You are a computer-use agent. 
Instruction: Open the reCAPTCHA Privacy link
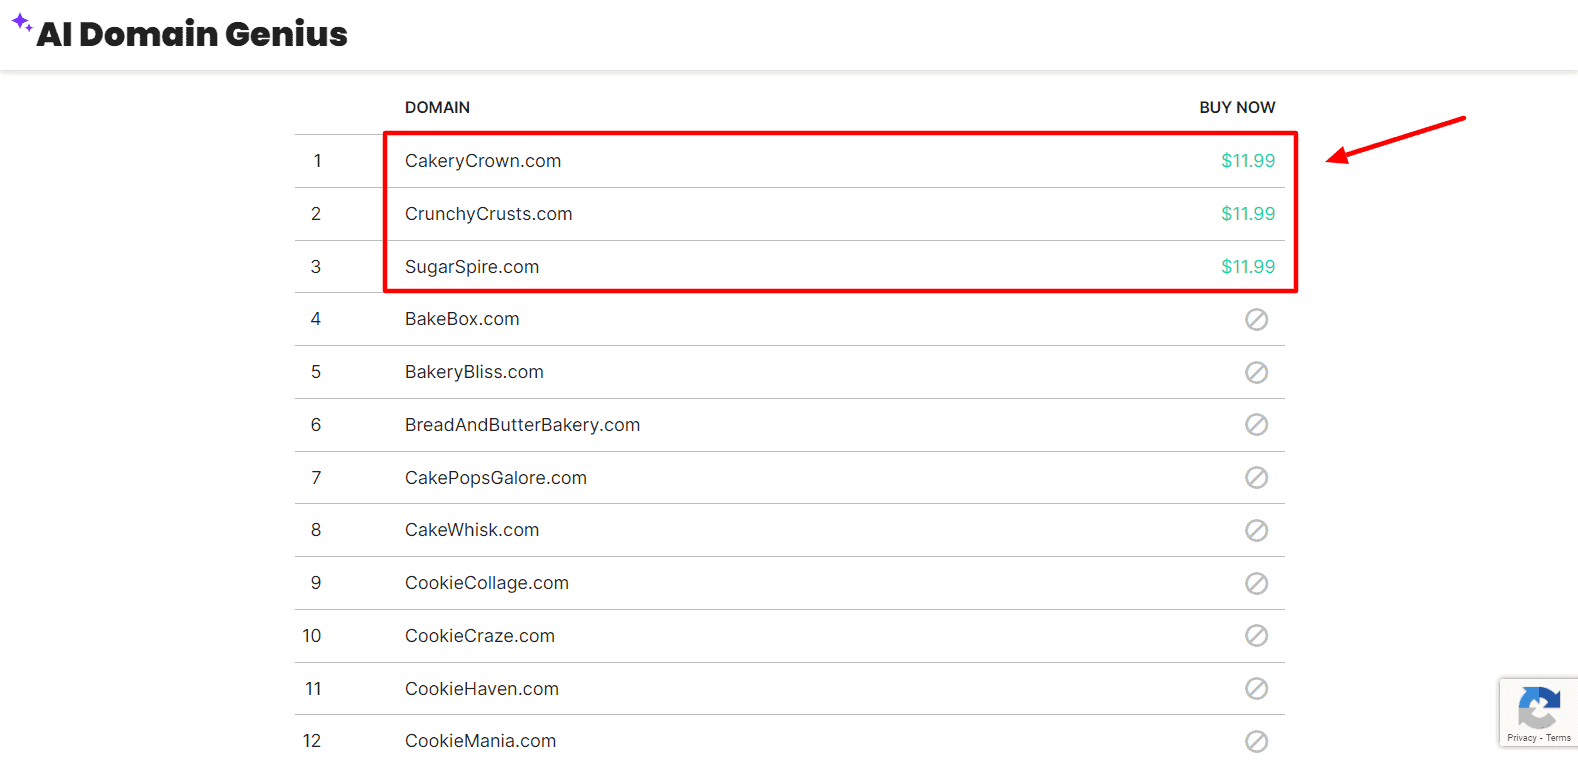1521,738
